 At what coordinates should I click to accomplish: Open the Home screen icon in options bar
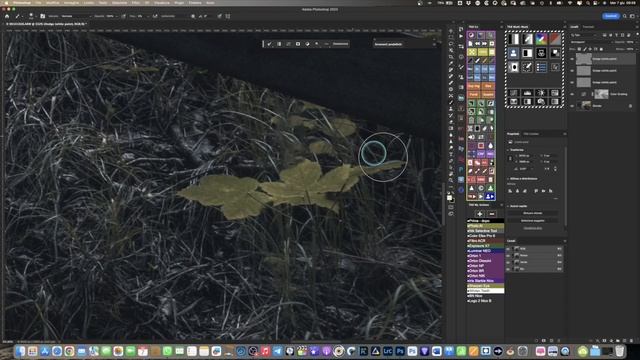pos(7,16)
